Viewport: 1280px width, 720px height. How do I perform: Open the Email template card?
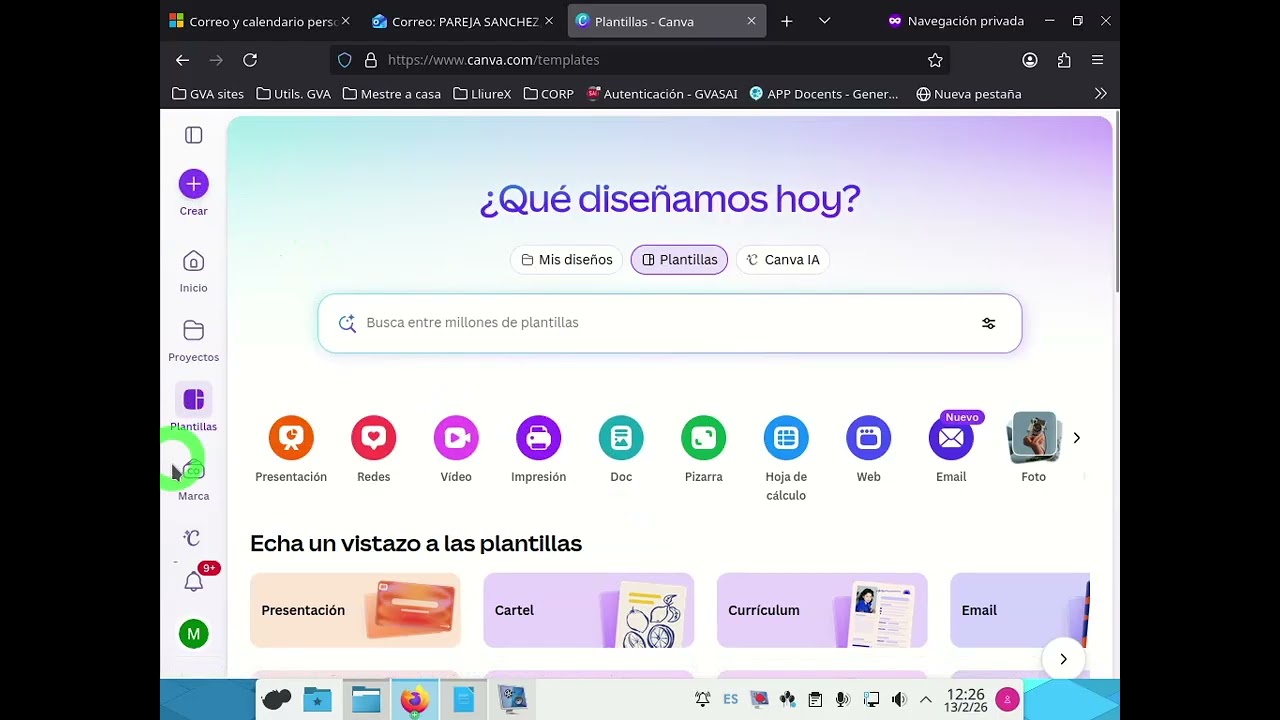point(1020,610)
